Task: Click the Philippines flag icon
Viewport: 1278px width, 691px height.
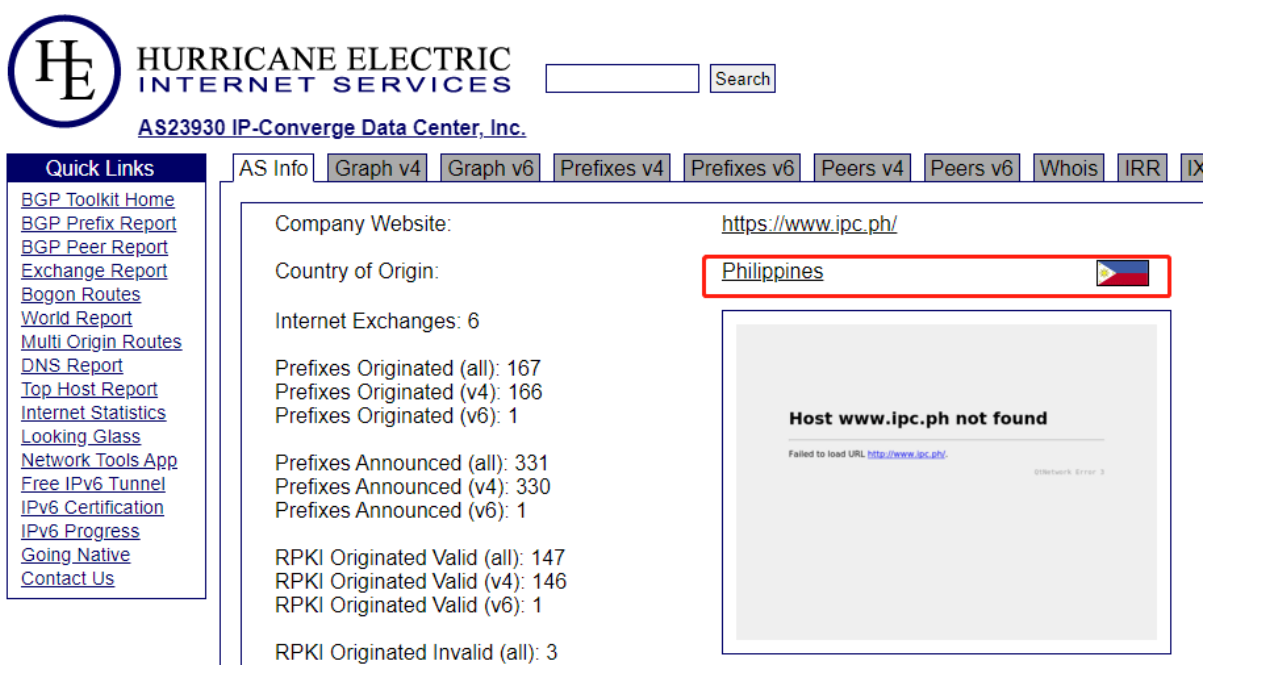Action: pos(1122,273)
